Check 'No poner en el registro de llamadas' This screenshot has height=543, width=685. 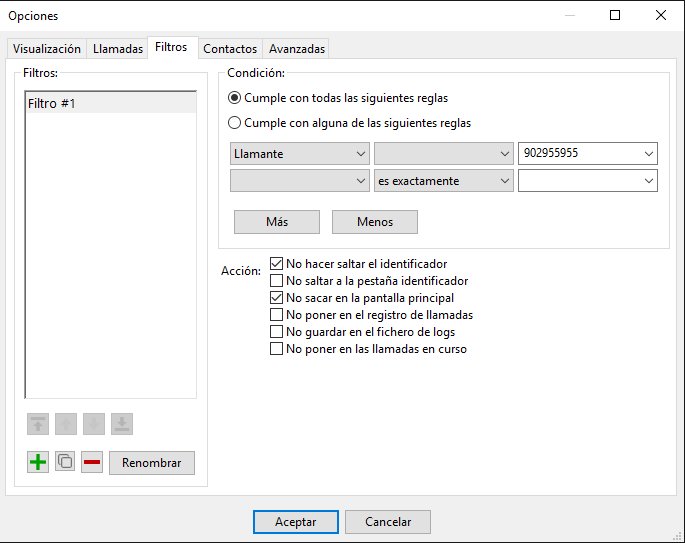coord(278,315)
